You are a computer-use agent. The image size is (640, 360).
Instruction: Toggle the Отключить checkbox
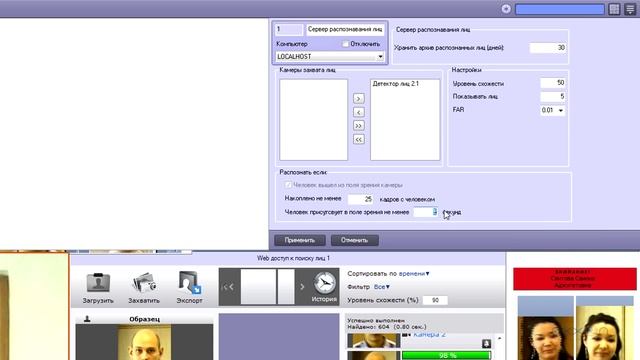(345, 44)
